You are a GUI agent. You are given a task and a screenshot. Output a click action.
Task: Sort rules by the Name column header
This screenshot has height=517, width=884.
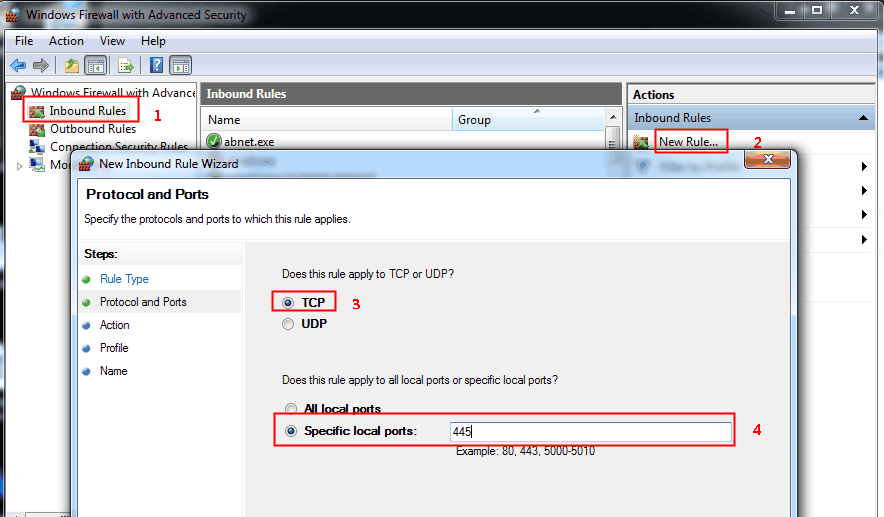[326, 120]
